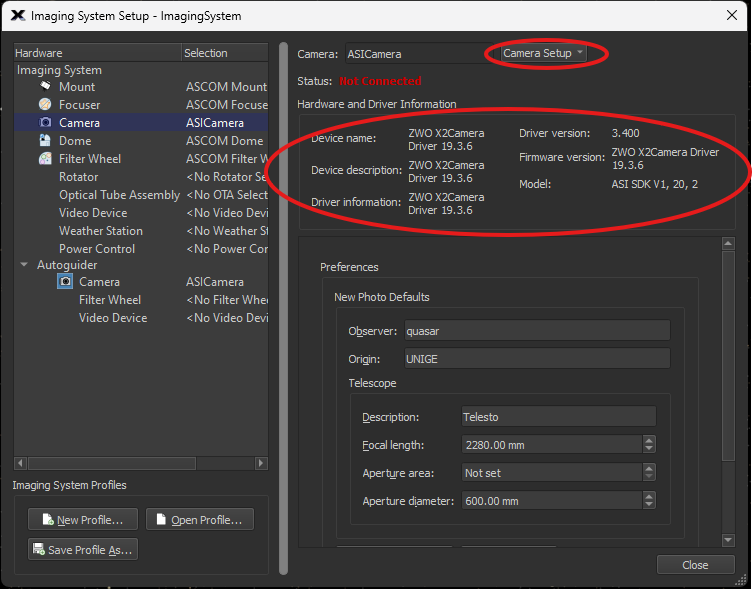Click Save Profile As button
This screenshot has height=589, width=753.
tap(83, 550)
